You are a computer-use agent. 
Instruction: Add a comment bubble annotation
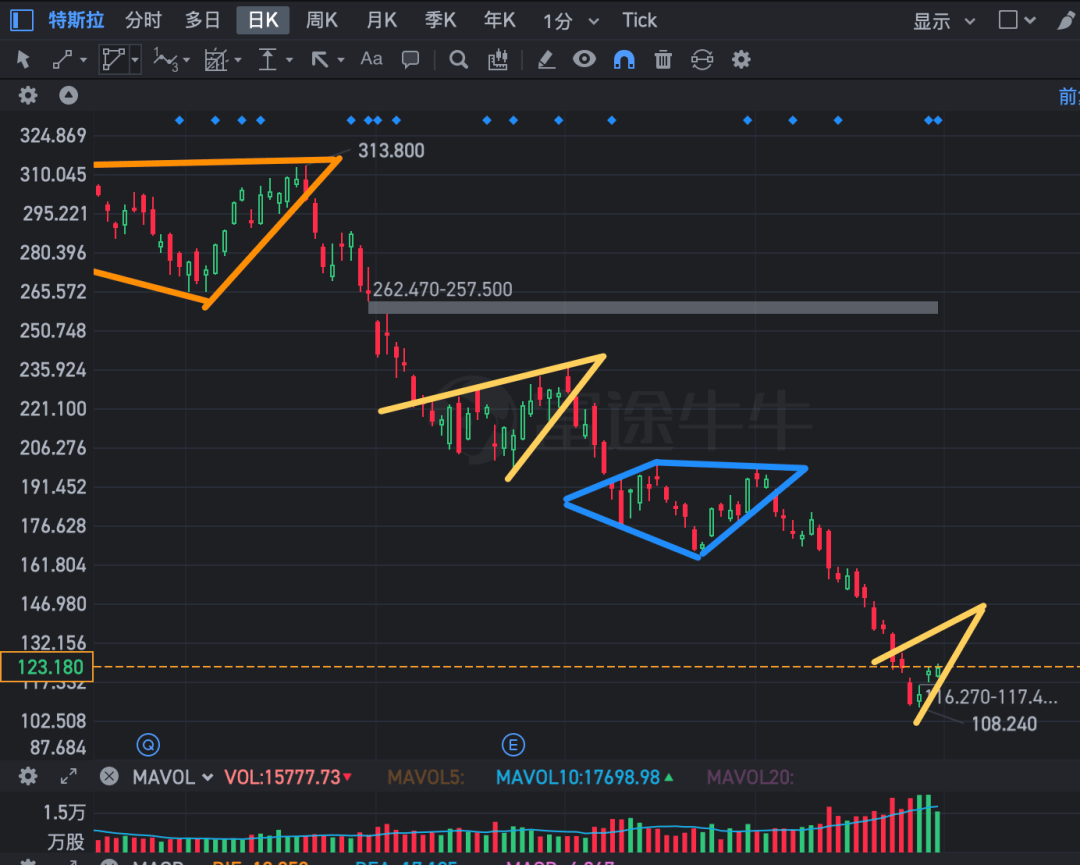click(x=411, y=60)
